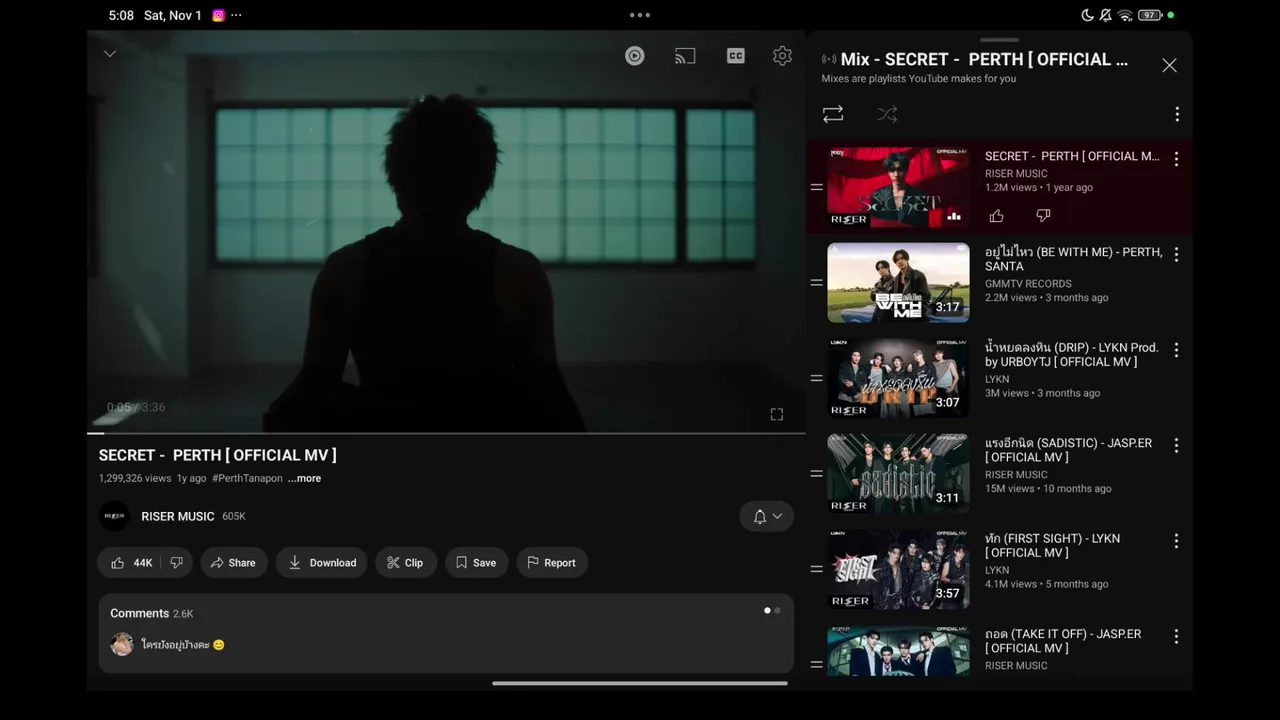Open the Comments section
This screenshot has width=1280, height=720.
click(446, 632)
